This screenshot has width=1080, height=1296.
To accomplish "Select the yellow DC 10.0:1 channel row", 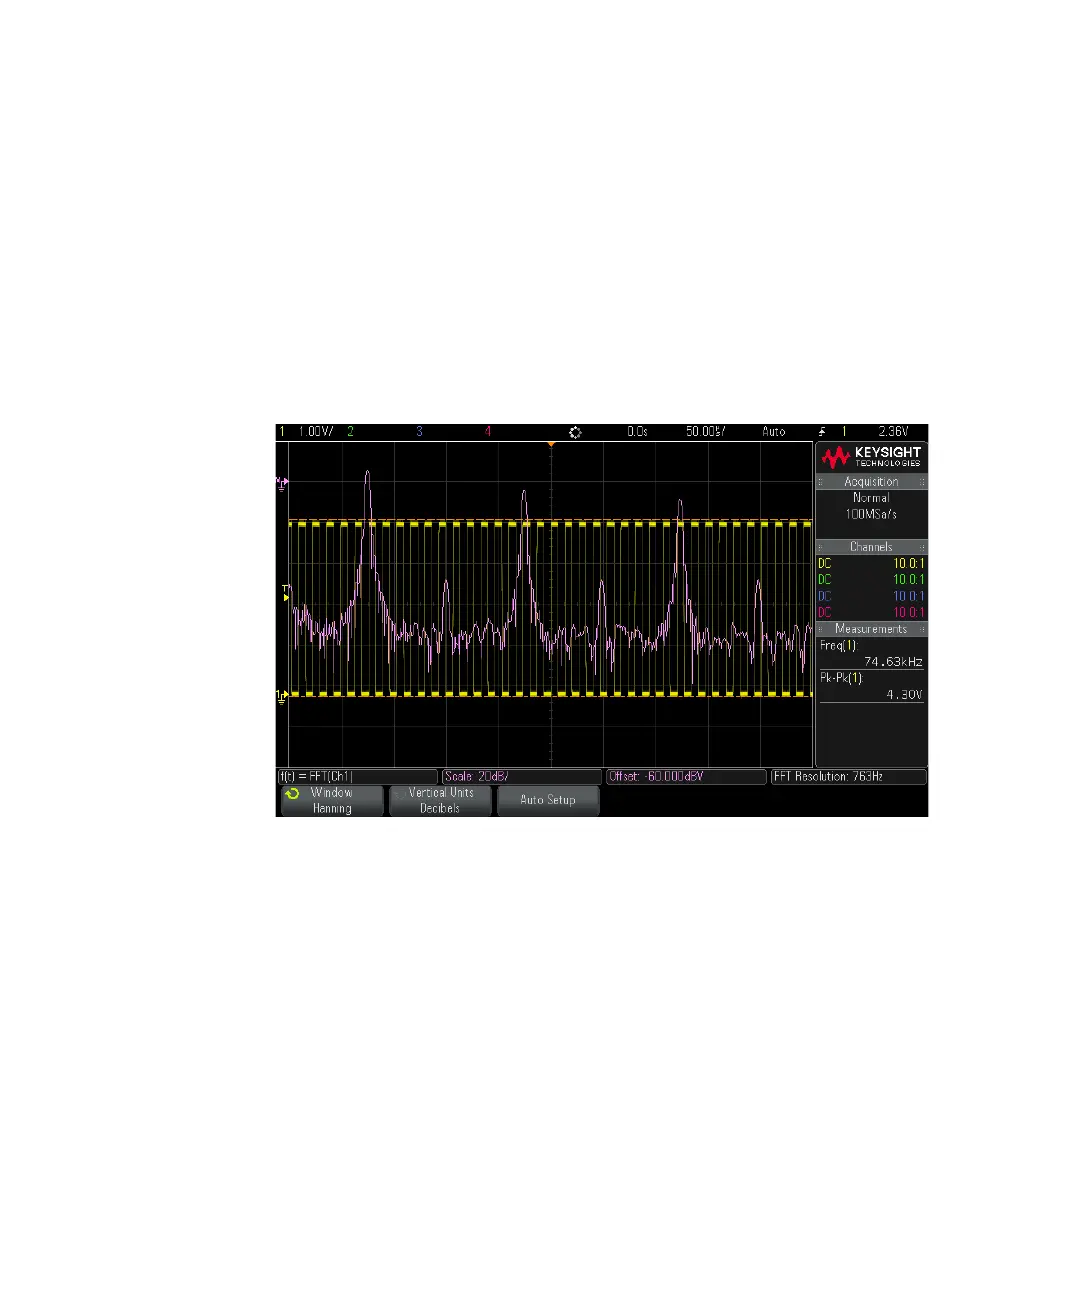I will [x=871, y=563].
